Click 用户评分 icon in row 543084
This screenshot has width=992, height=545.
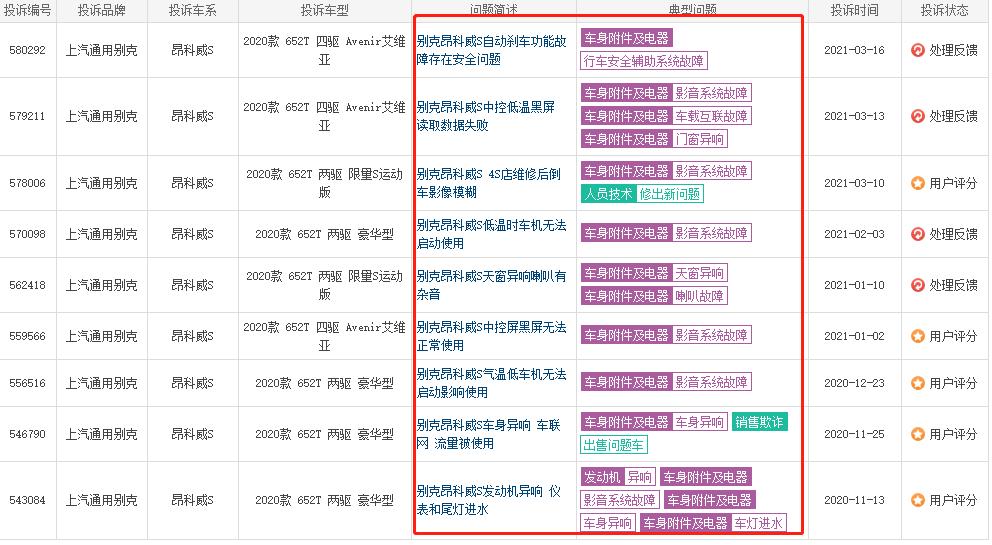click(917, 500)
